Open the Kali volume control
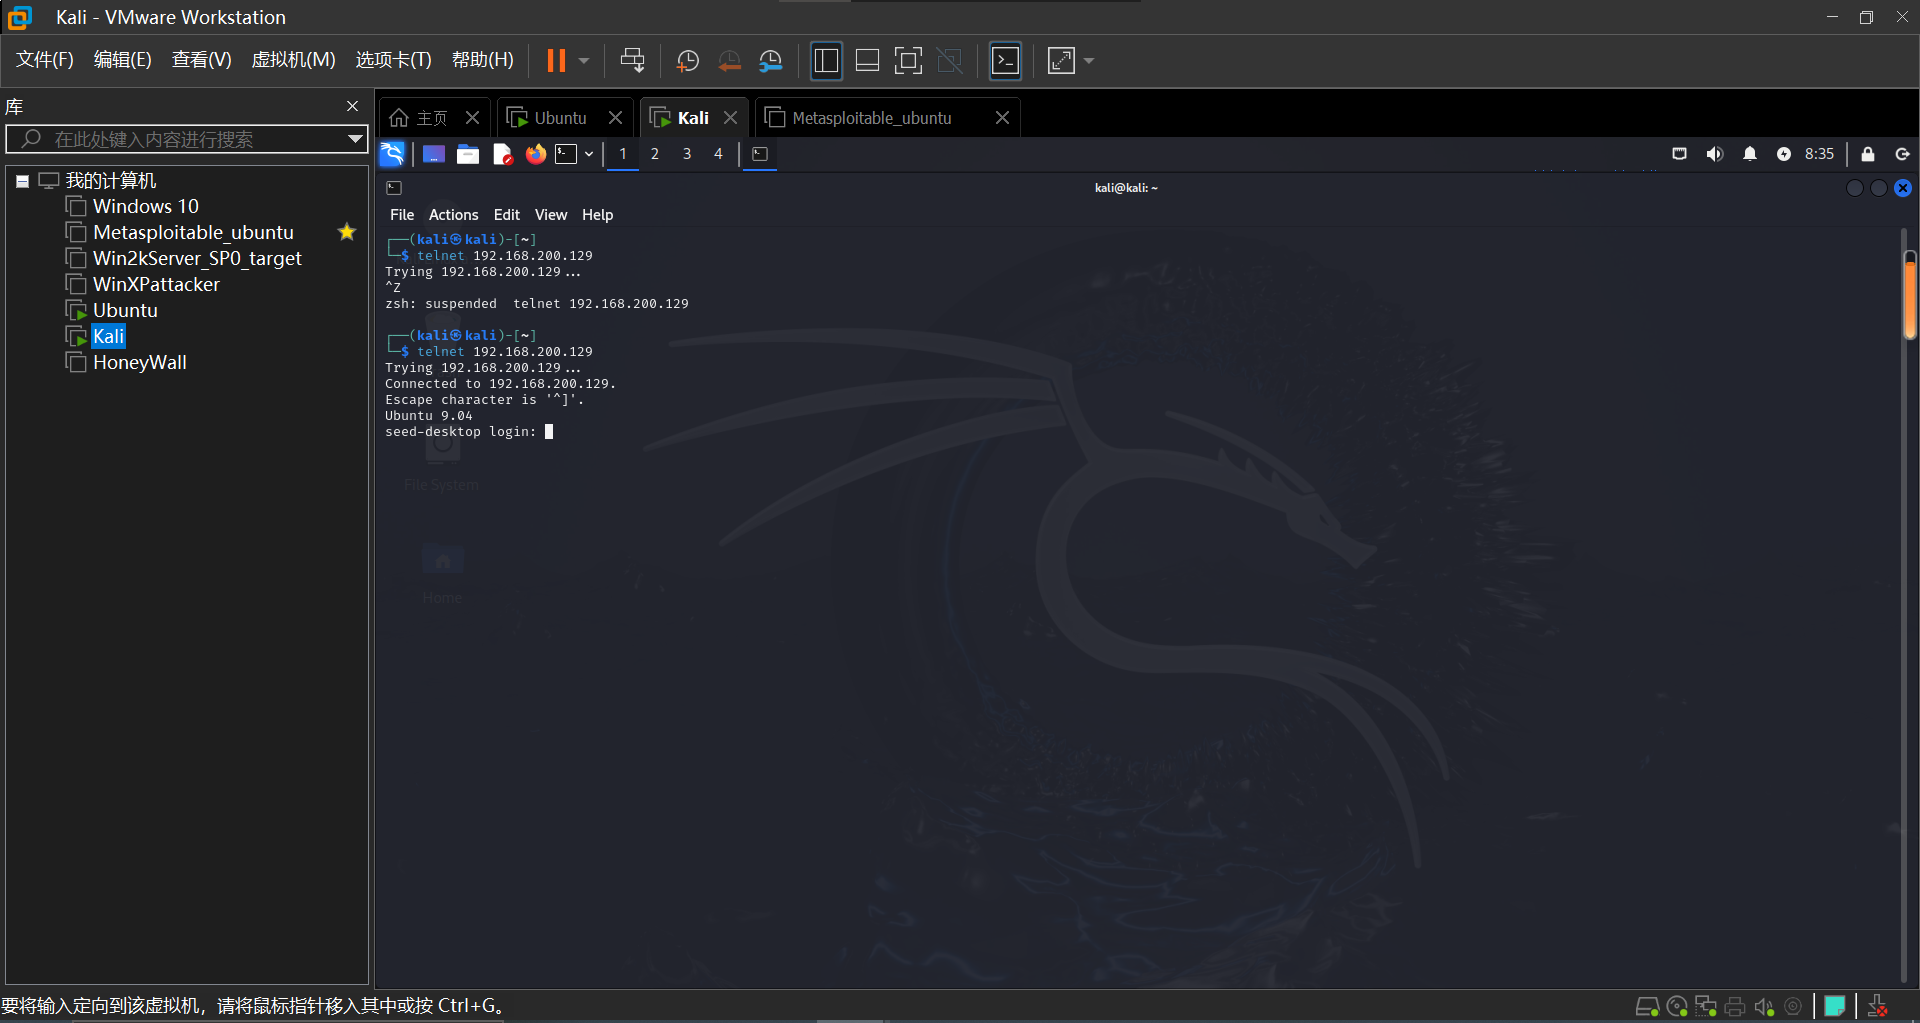The height and width of the screenshot is (1023, 1920). [1714, 154]
